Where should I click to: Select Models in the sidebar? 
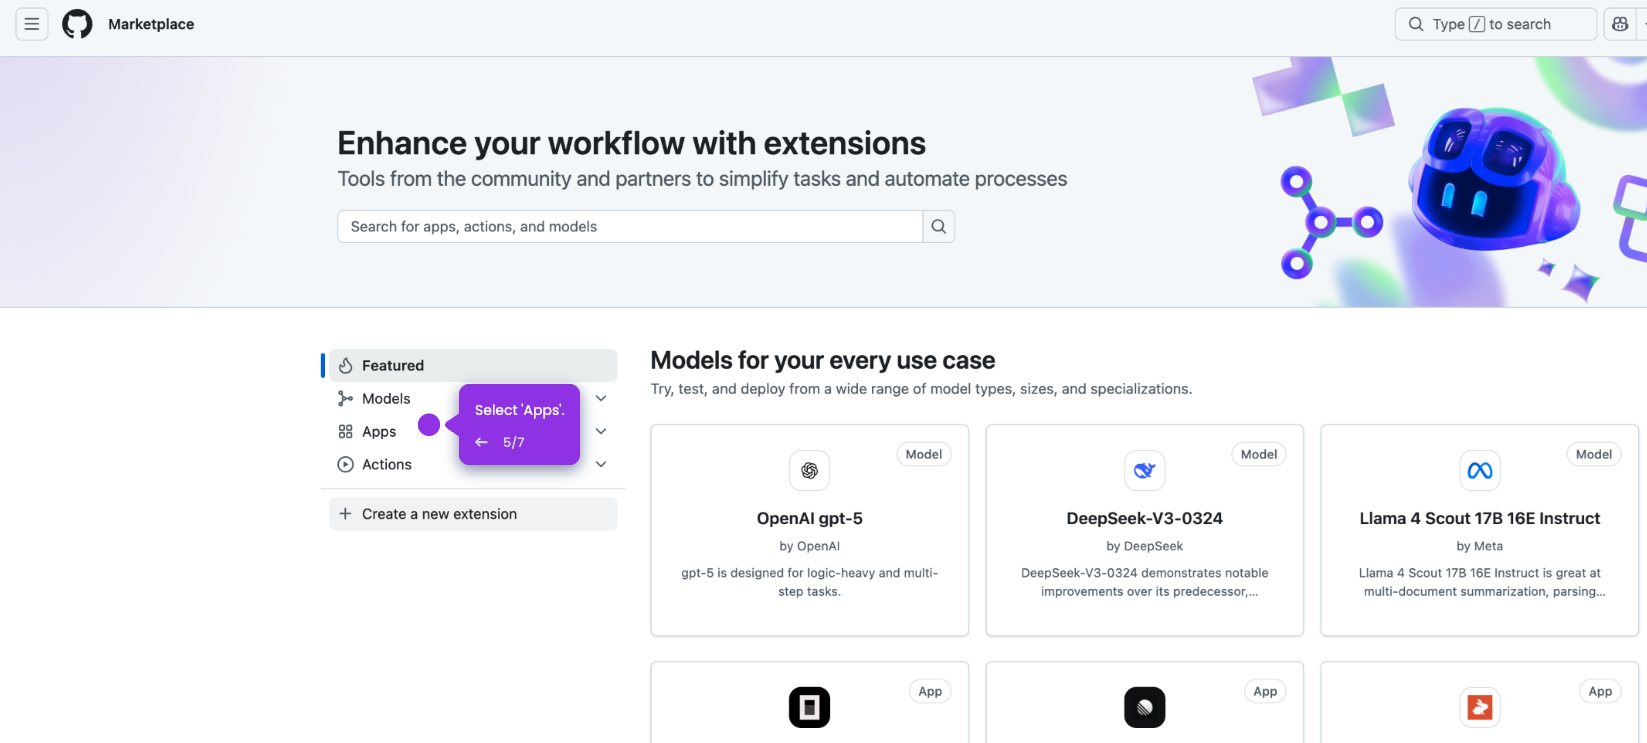[386, 398]
